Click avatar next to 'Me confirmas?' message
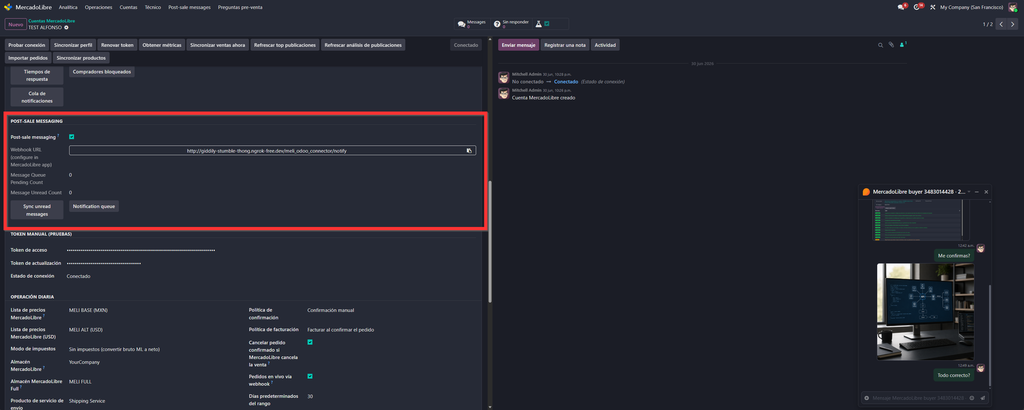 coord(980,249)
